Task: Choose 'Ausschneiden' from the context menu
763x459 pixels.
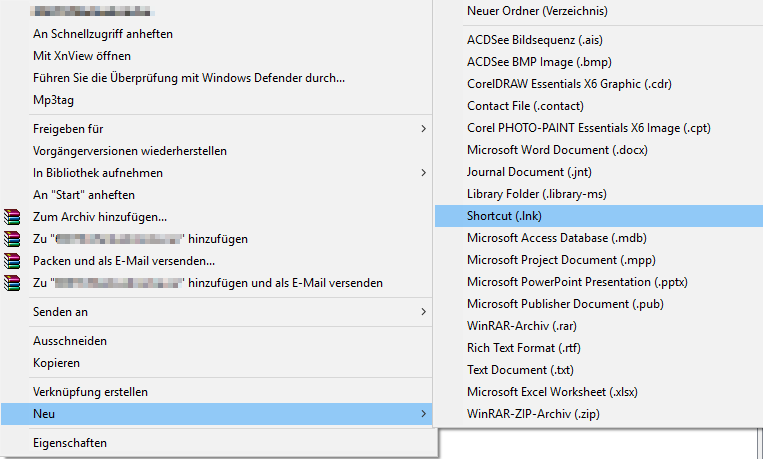Action: [x=70, y=341]
